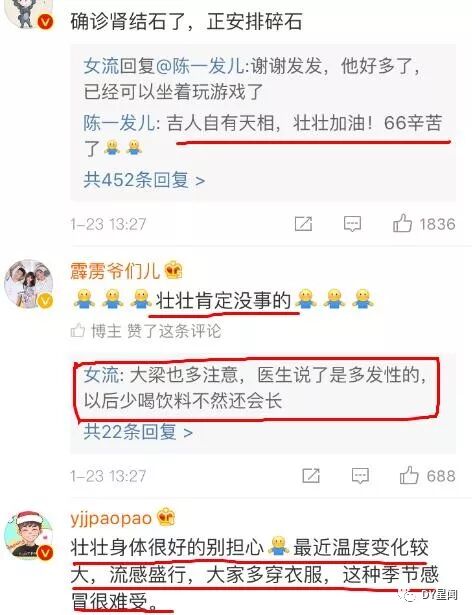472x615 pixels.
Task: Tap the crown badge next to 霹雳爷们儿
Action: click(x=173, y=270)
